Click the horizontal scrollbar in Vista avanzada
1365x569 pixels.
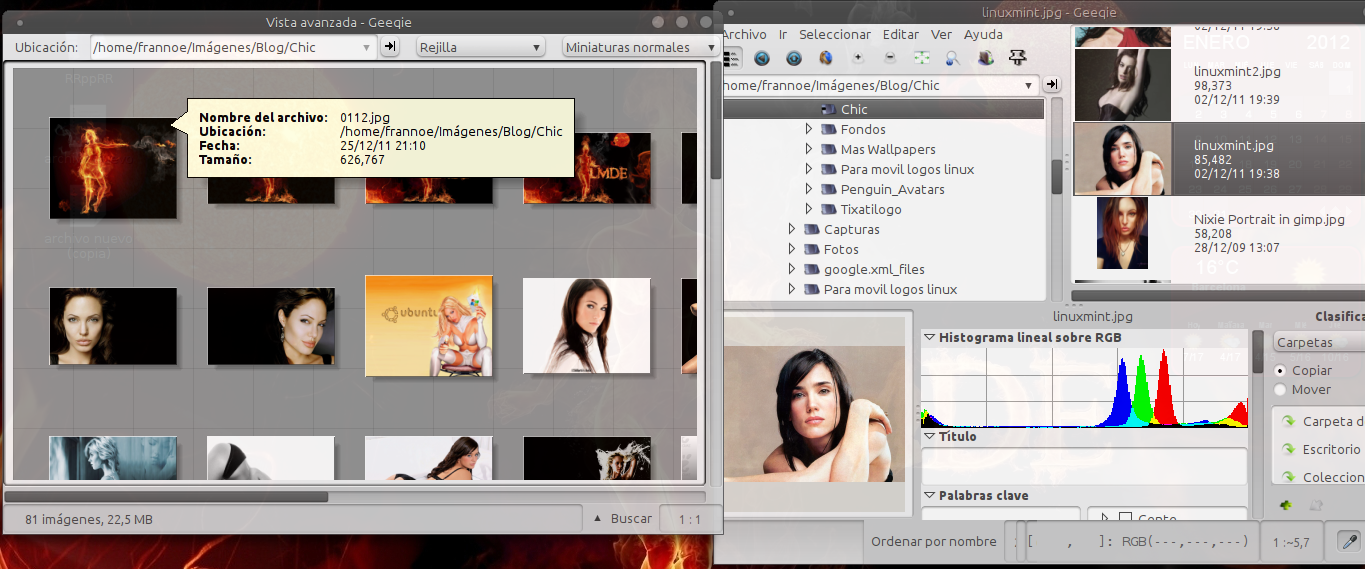click(166, 496)
